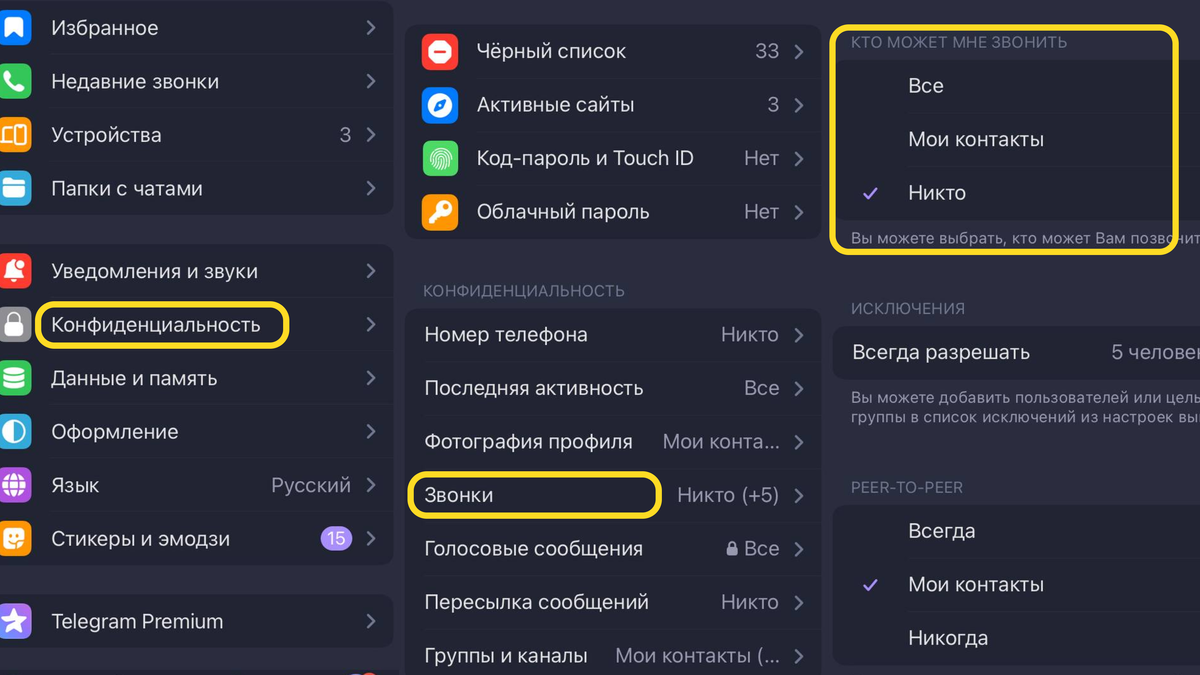Open the Звонки privacy row
1200x675 pixels.
click(x=613, y=495)
